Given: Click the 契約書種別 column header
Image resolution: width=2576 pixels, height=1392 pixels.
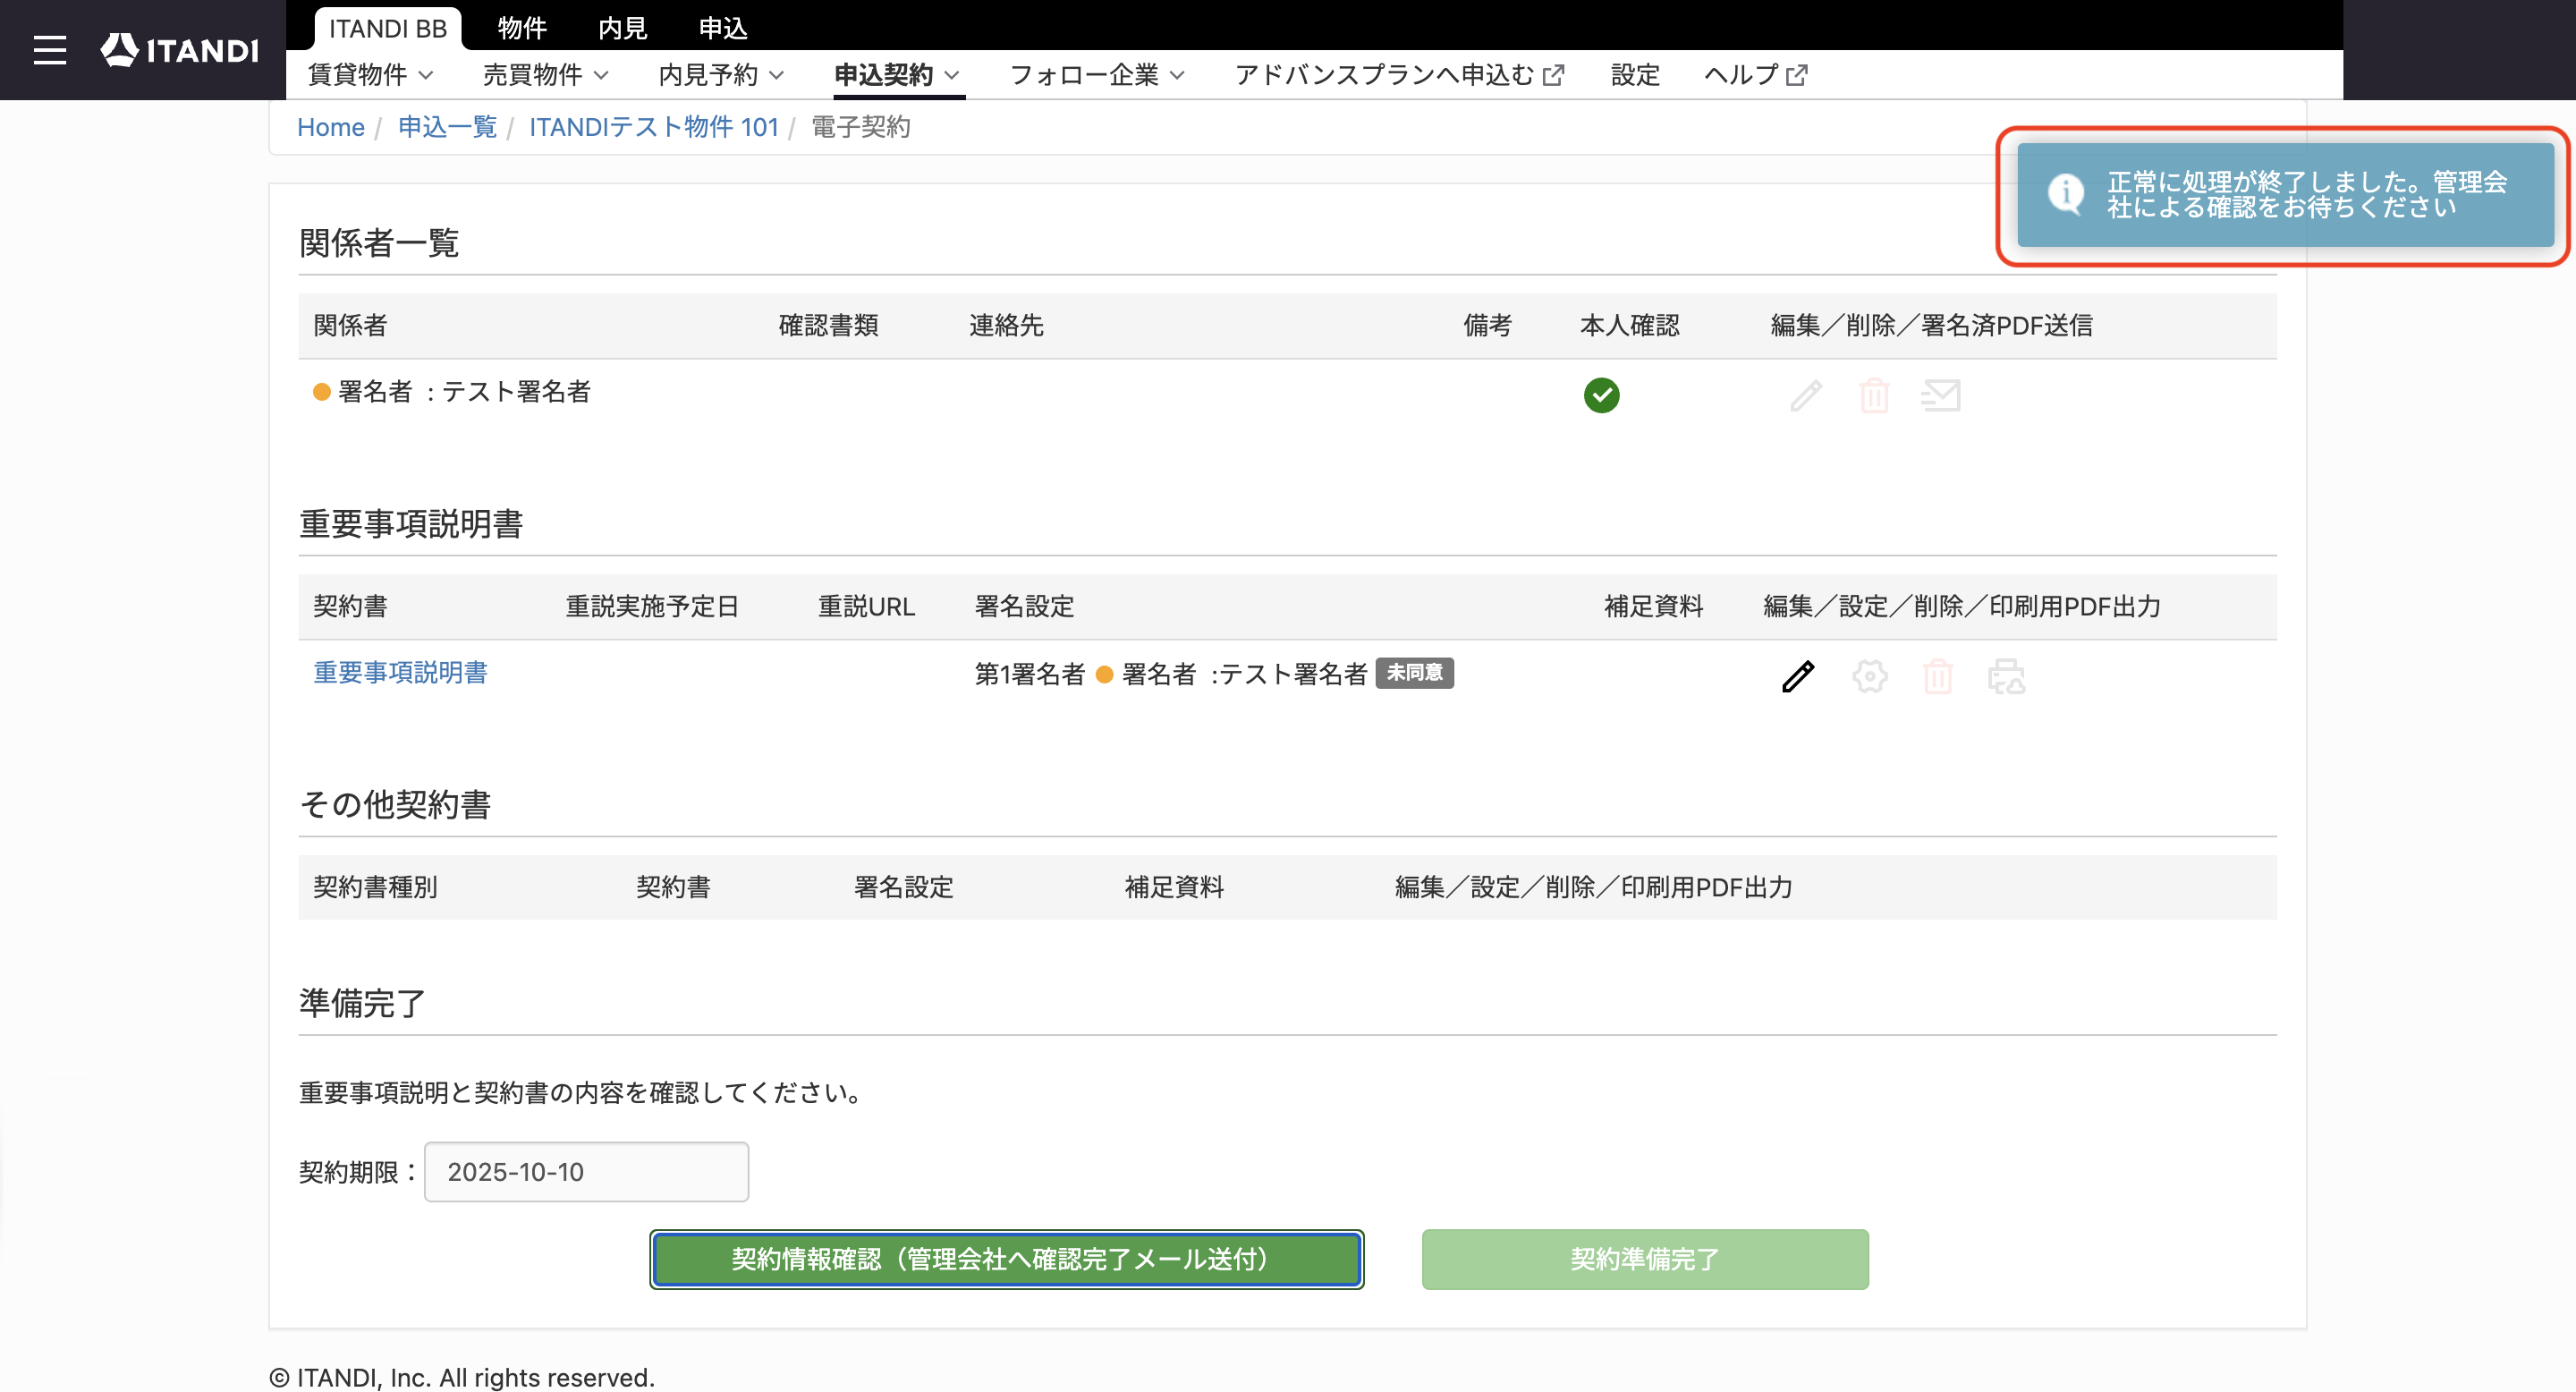Looking at the screenshot, I should coord(375,888).
